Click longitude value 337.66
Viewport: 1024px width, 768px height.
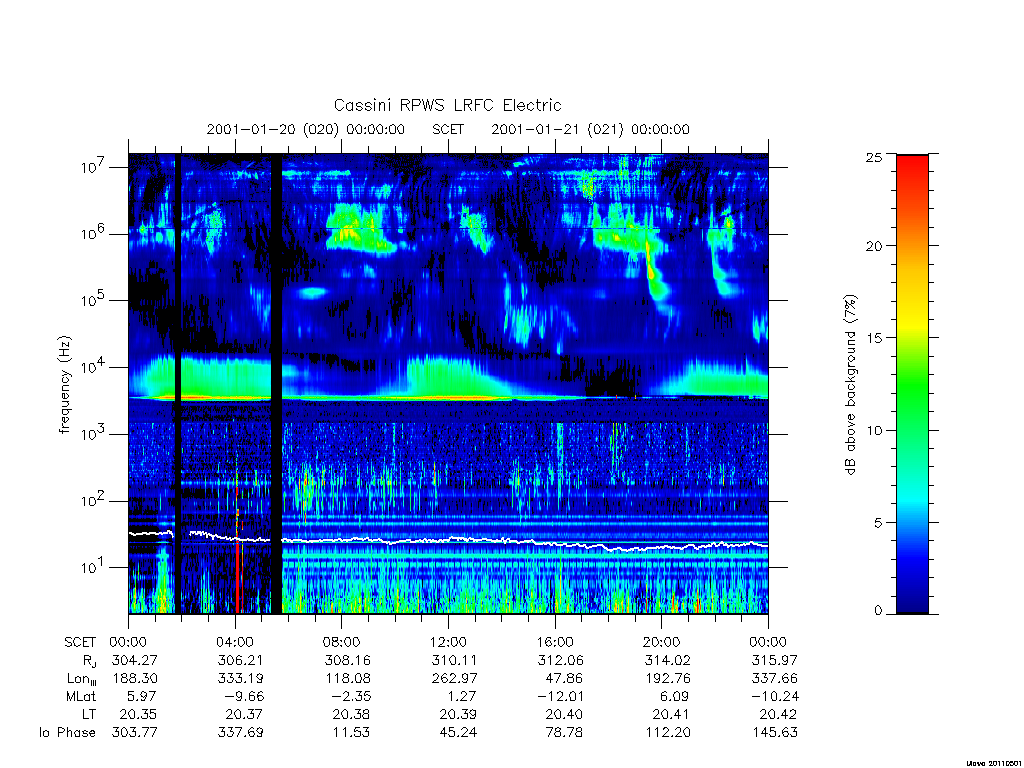775,679
